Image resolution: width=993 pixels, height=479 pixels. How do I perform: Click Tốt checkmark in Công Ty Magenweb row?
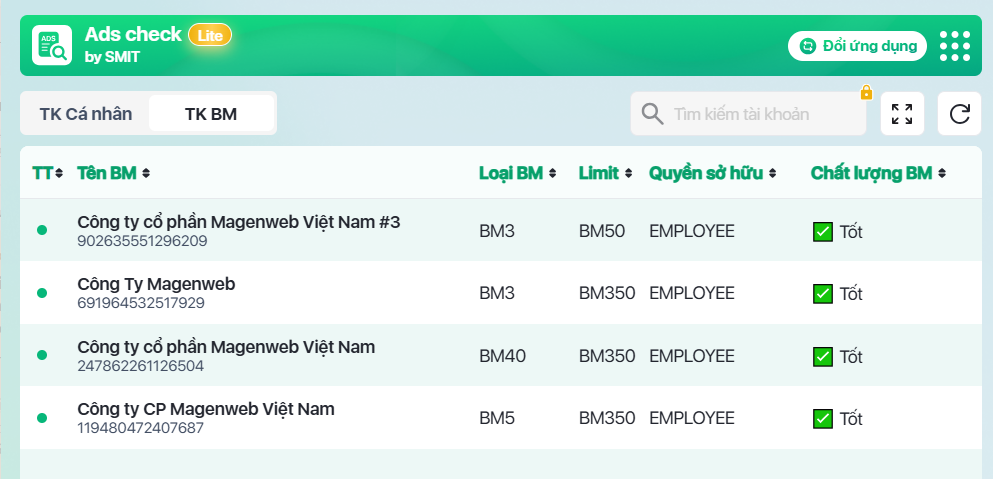(x=823, y=294)
